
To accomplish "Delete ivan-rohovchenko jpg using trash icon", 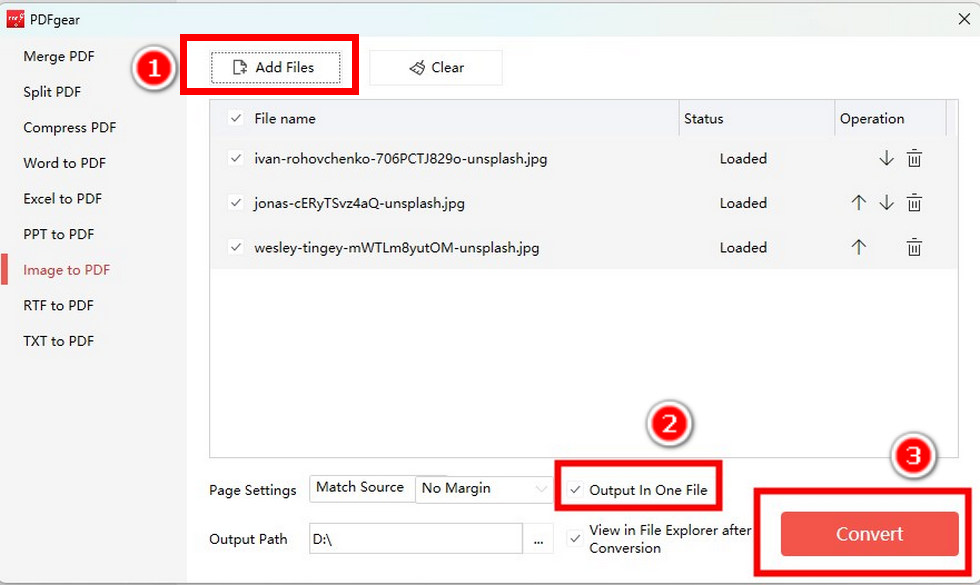I will pyautogui.click(x=913, y=158).
